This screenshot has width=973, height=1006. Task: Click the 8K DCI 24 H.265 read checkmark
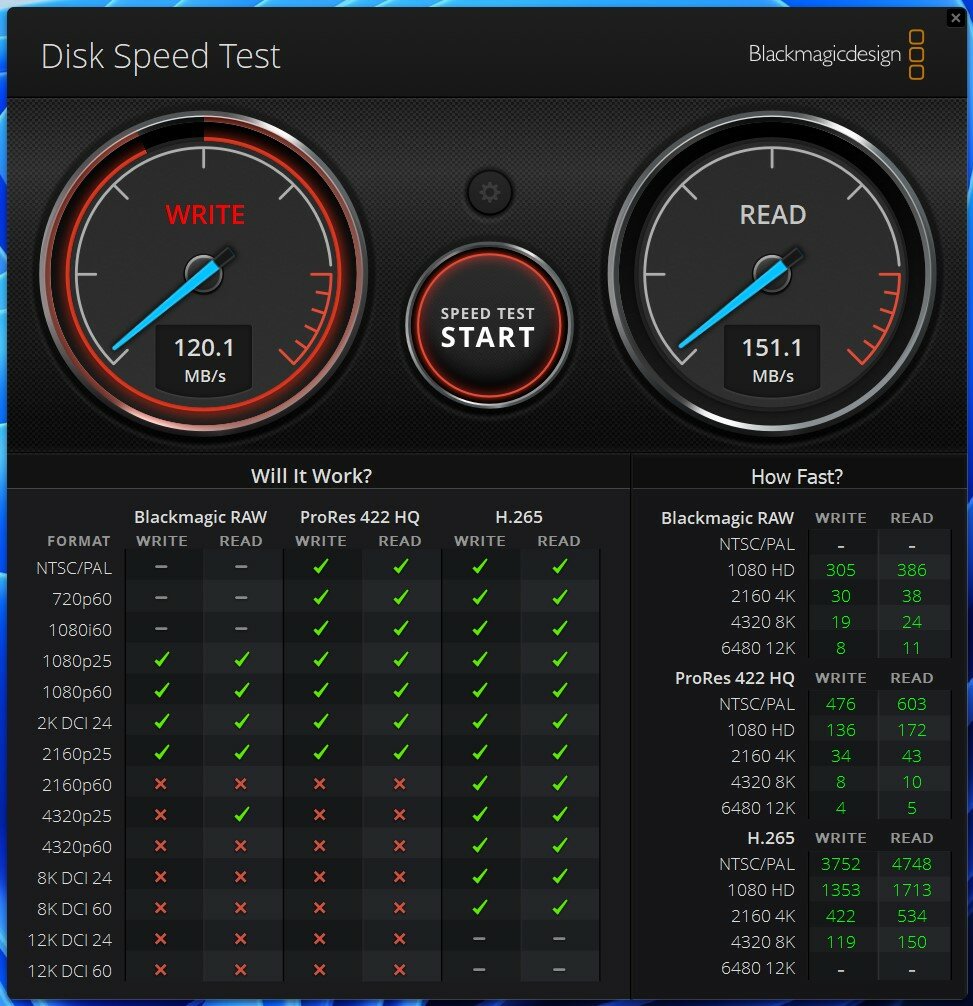(x=560, y=876)
